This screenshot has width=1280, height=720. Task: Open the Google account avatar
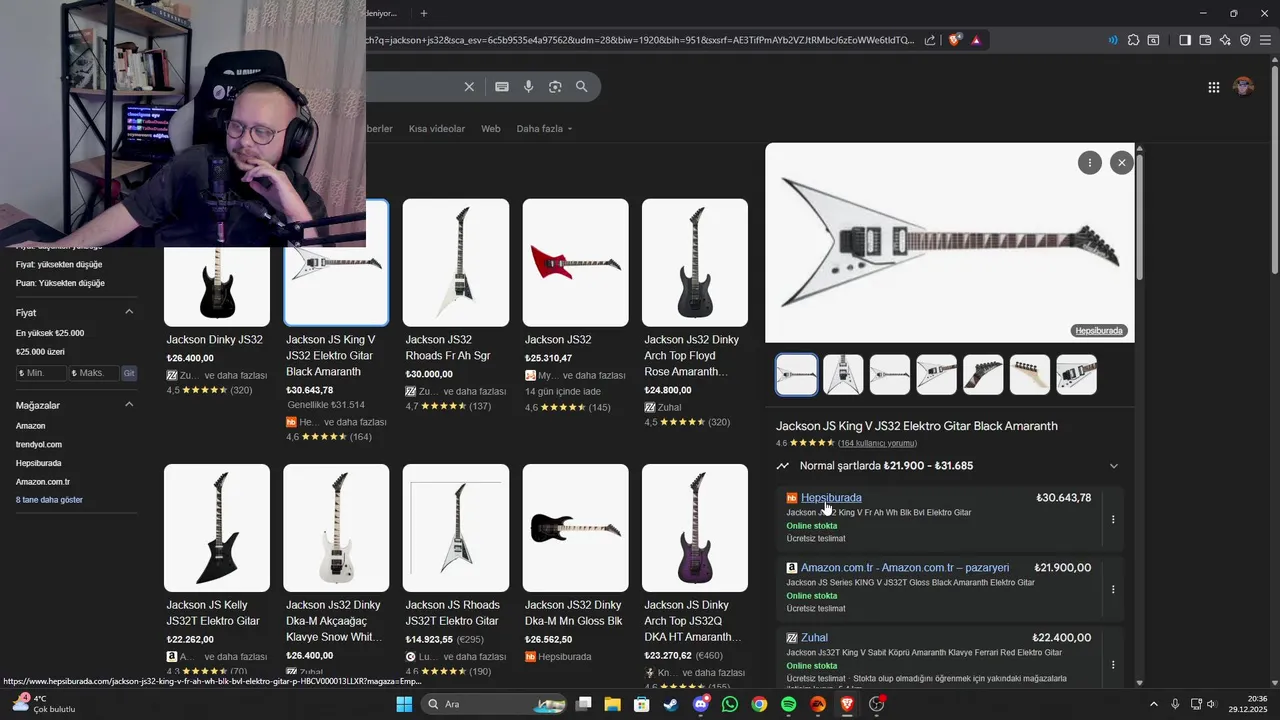click(1243, 87)
